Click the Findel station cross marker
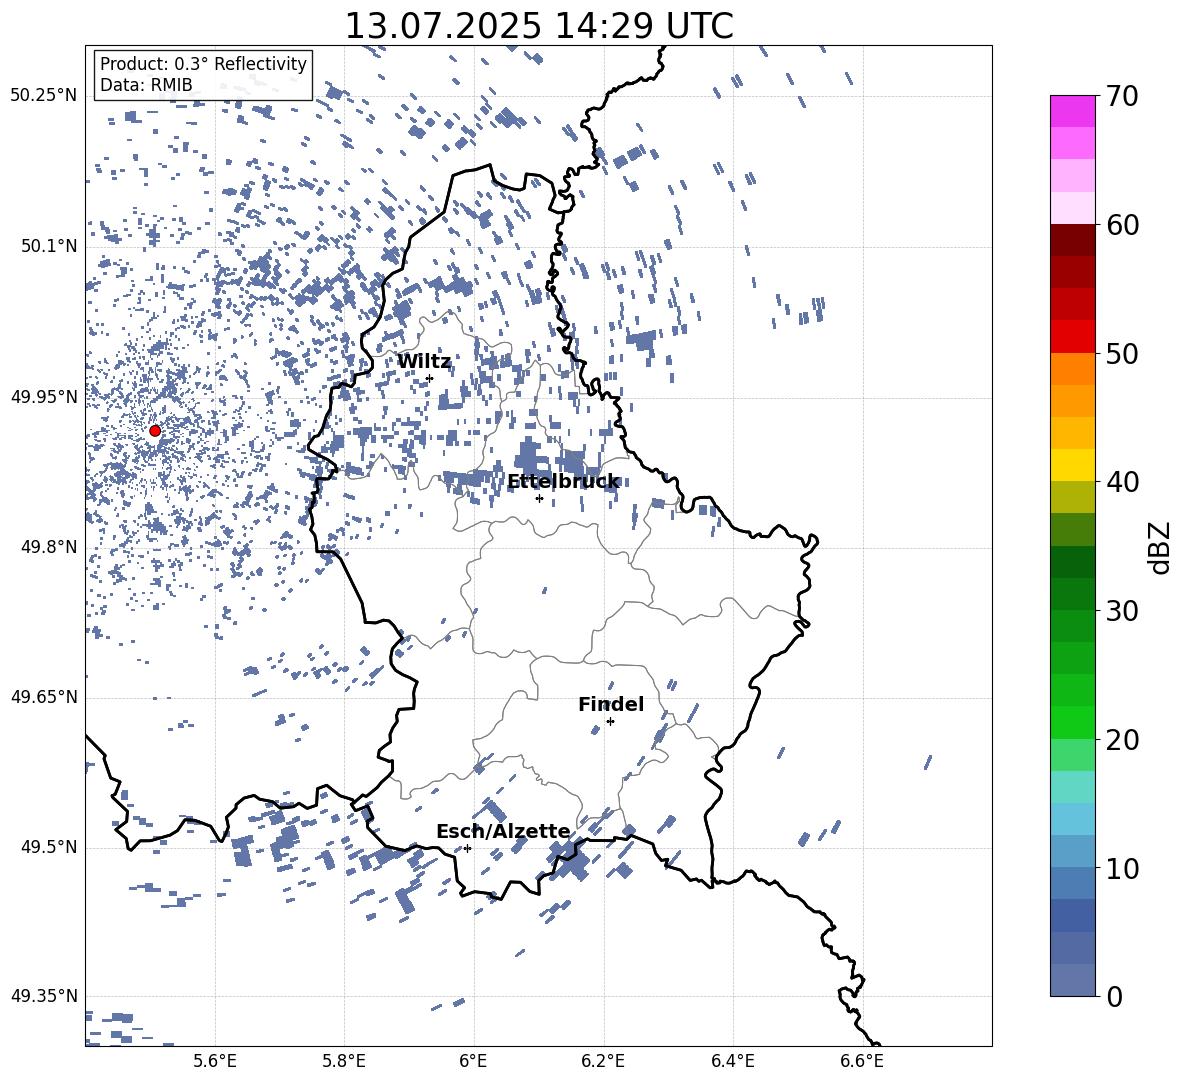Viewport: 1184px width, 1081px height. click(x=610, y=722)
